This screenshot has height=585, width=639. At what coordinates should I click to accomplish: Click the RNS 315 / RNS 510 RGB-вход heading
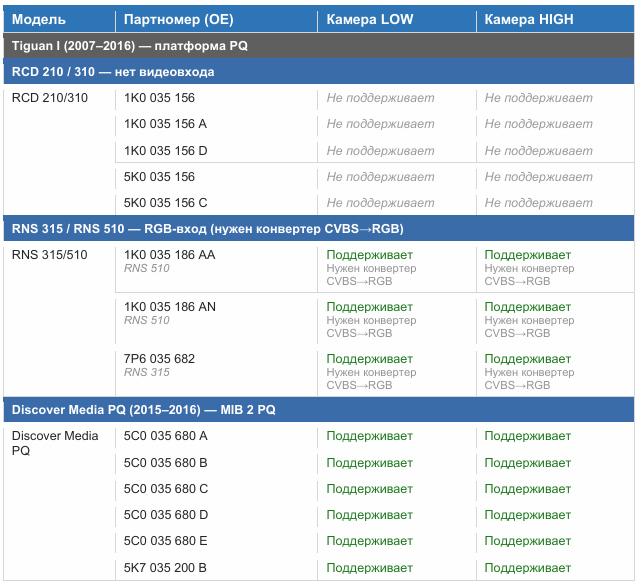[x=319, y=229]
